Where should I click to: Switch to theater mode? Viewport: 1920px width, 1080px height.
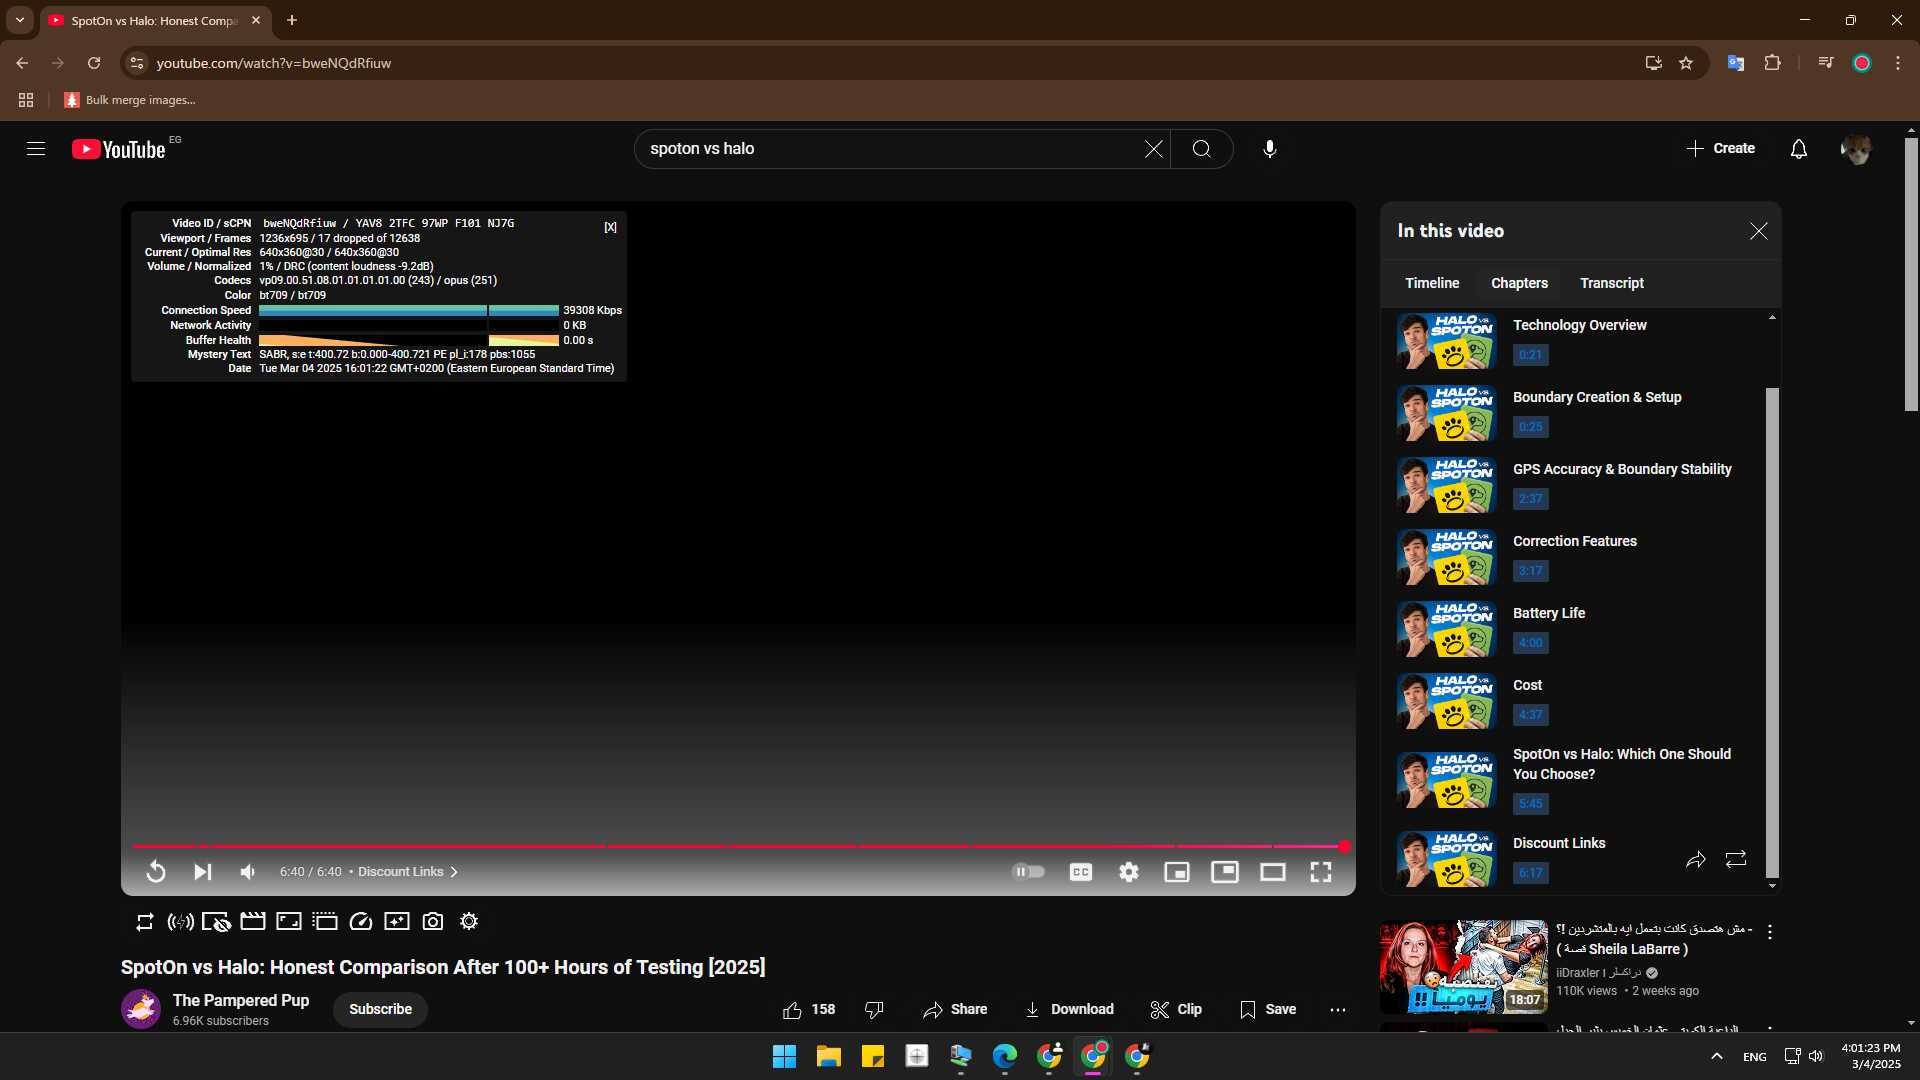click(1273, 872)
